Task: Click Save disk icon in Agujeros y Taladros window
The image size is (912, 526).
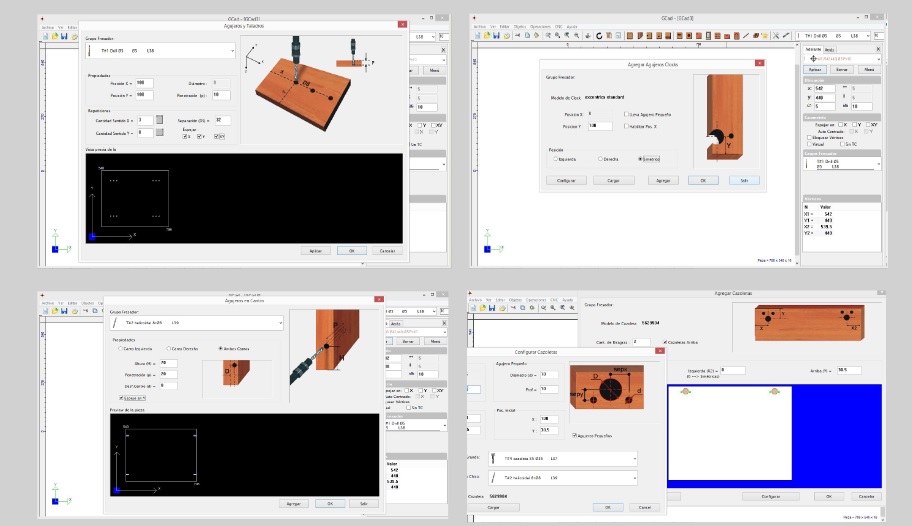Action: [x=64, y=36]
